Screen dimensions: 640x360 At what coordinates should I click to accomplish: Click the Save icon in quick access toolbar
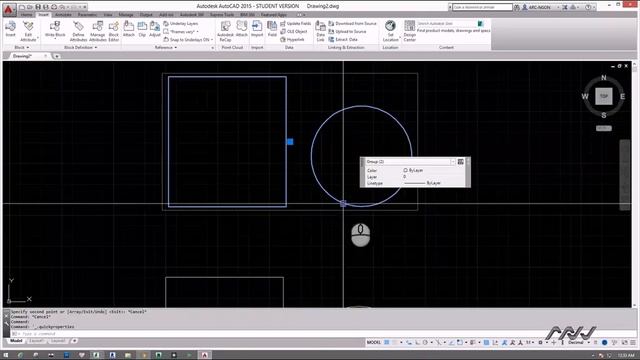(x=38, y=7)
